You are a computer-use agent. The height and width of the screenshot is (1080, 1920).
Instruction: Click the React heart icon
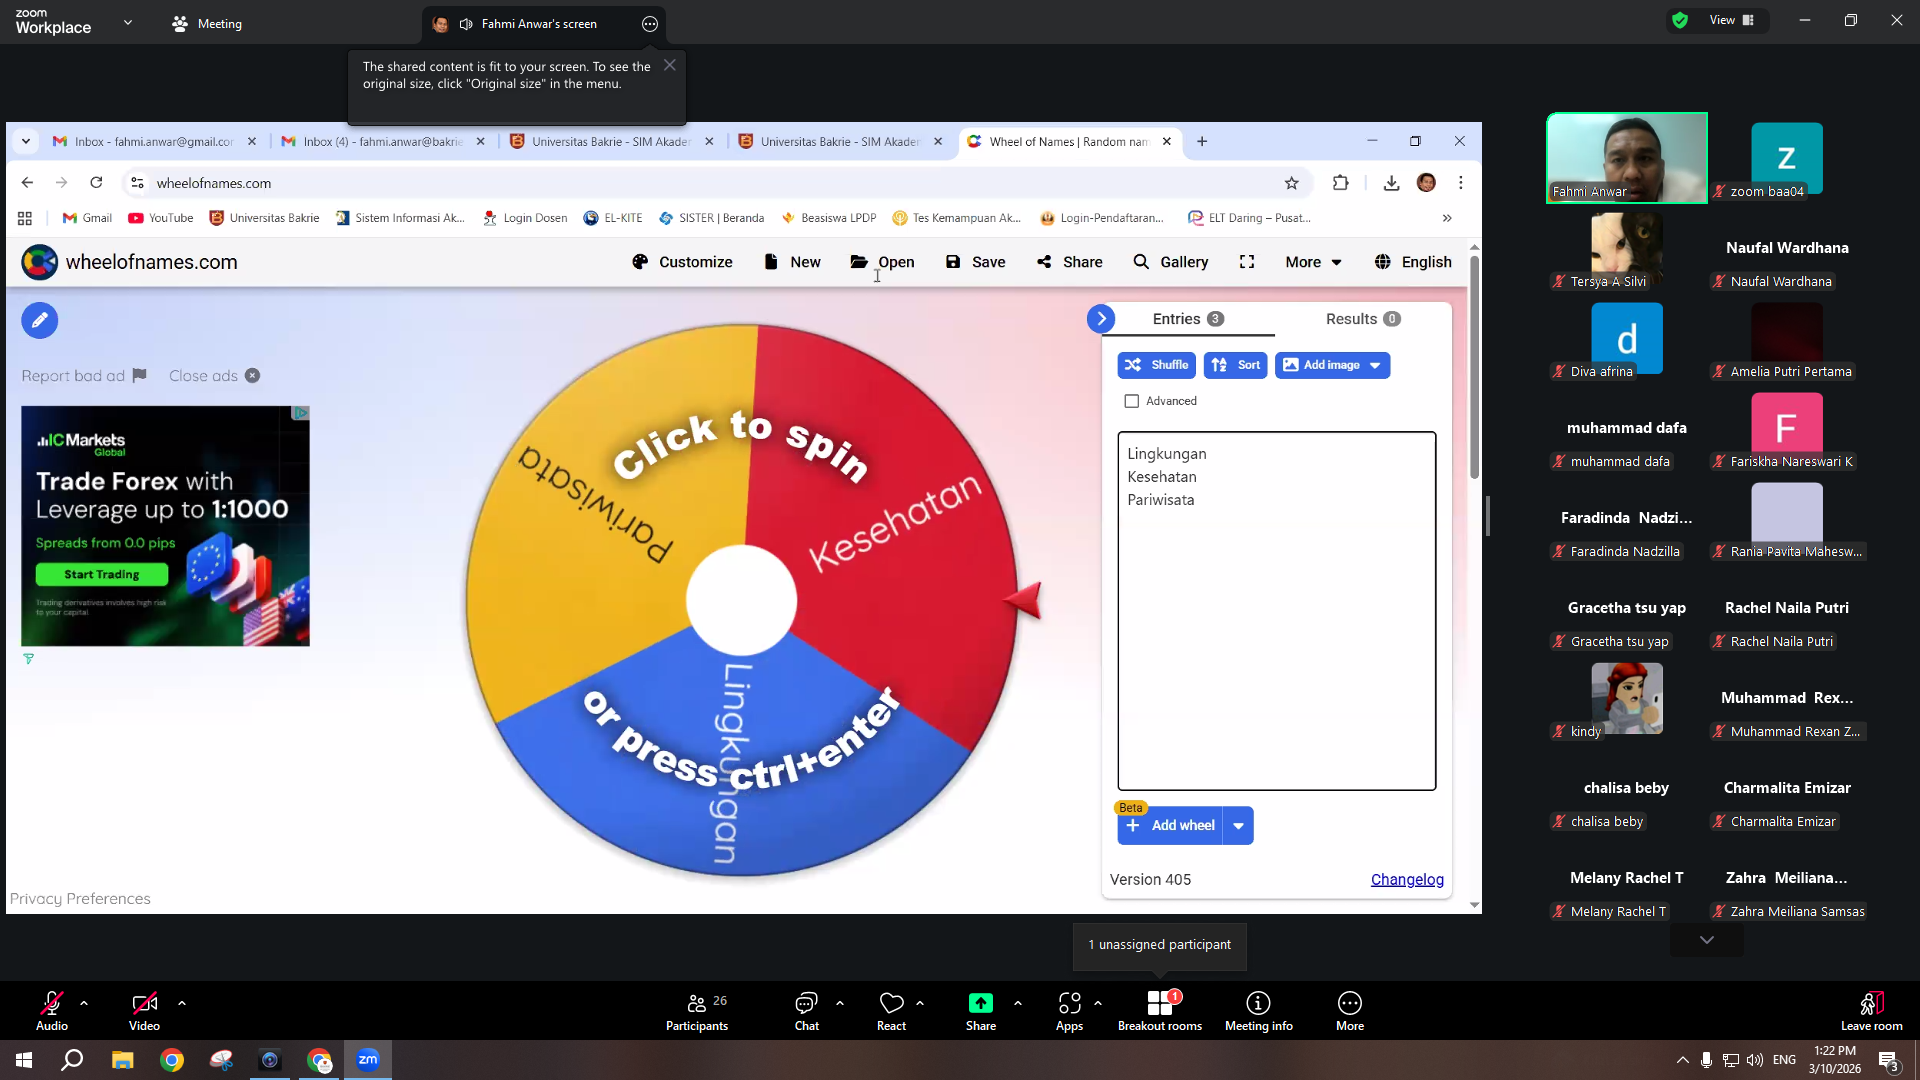pos(891,1003)
